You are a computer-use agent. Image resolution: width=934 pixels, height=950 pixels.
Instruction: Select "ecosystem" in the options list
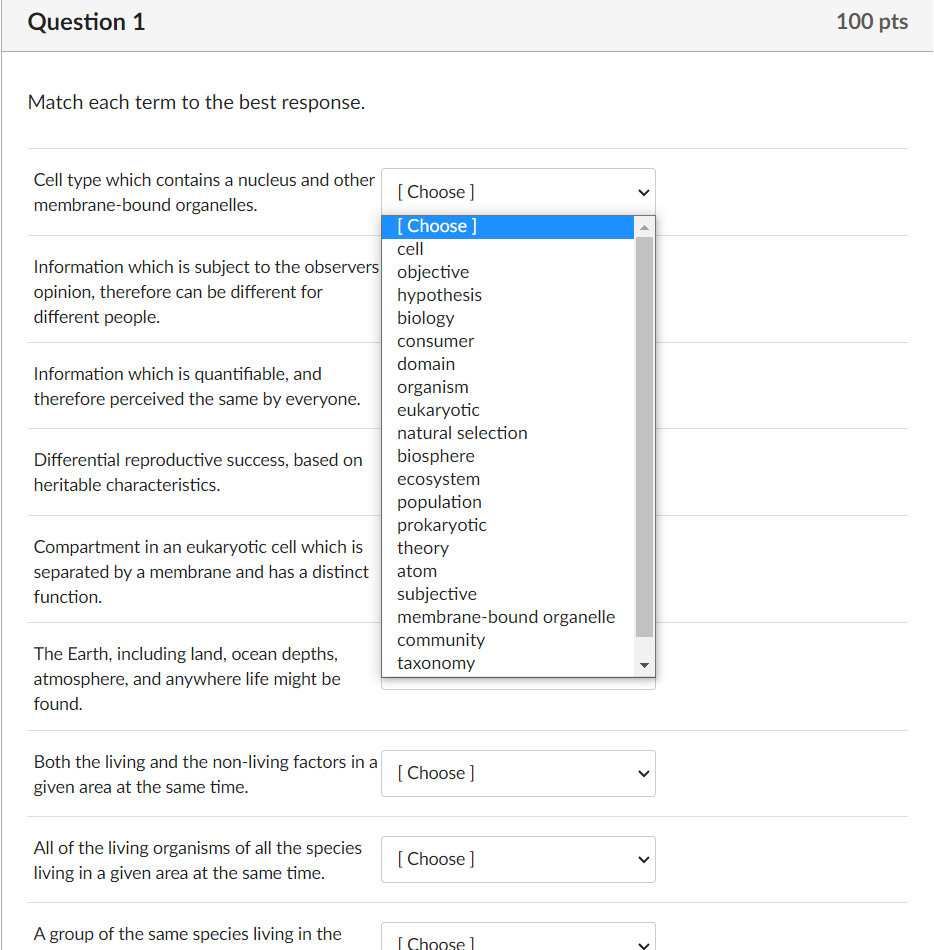(x=438, y=479)
